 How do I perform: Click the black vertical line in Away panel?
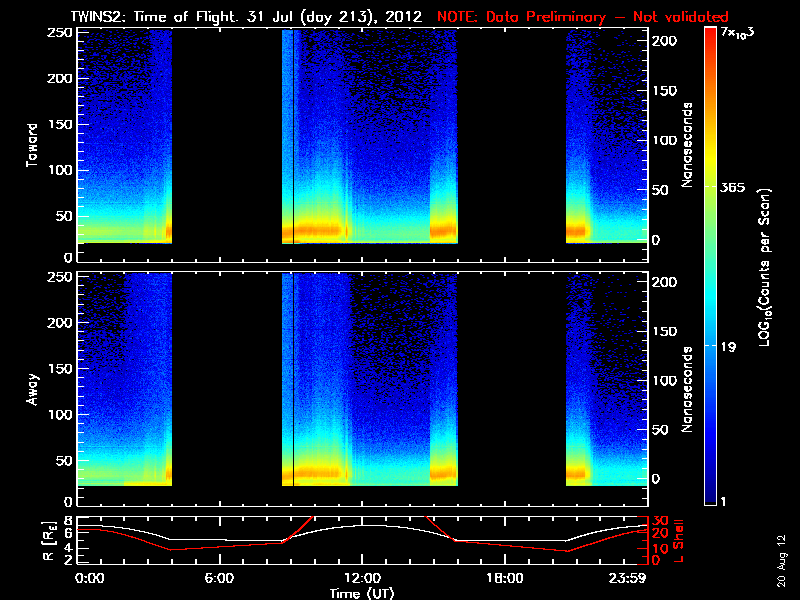coord(294,380)
